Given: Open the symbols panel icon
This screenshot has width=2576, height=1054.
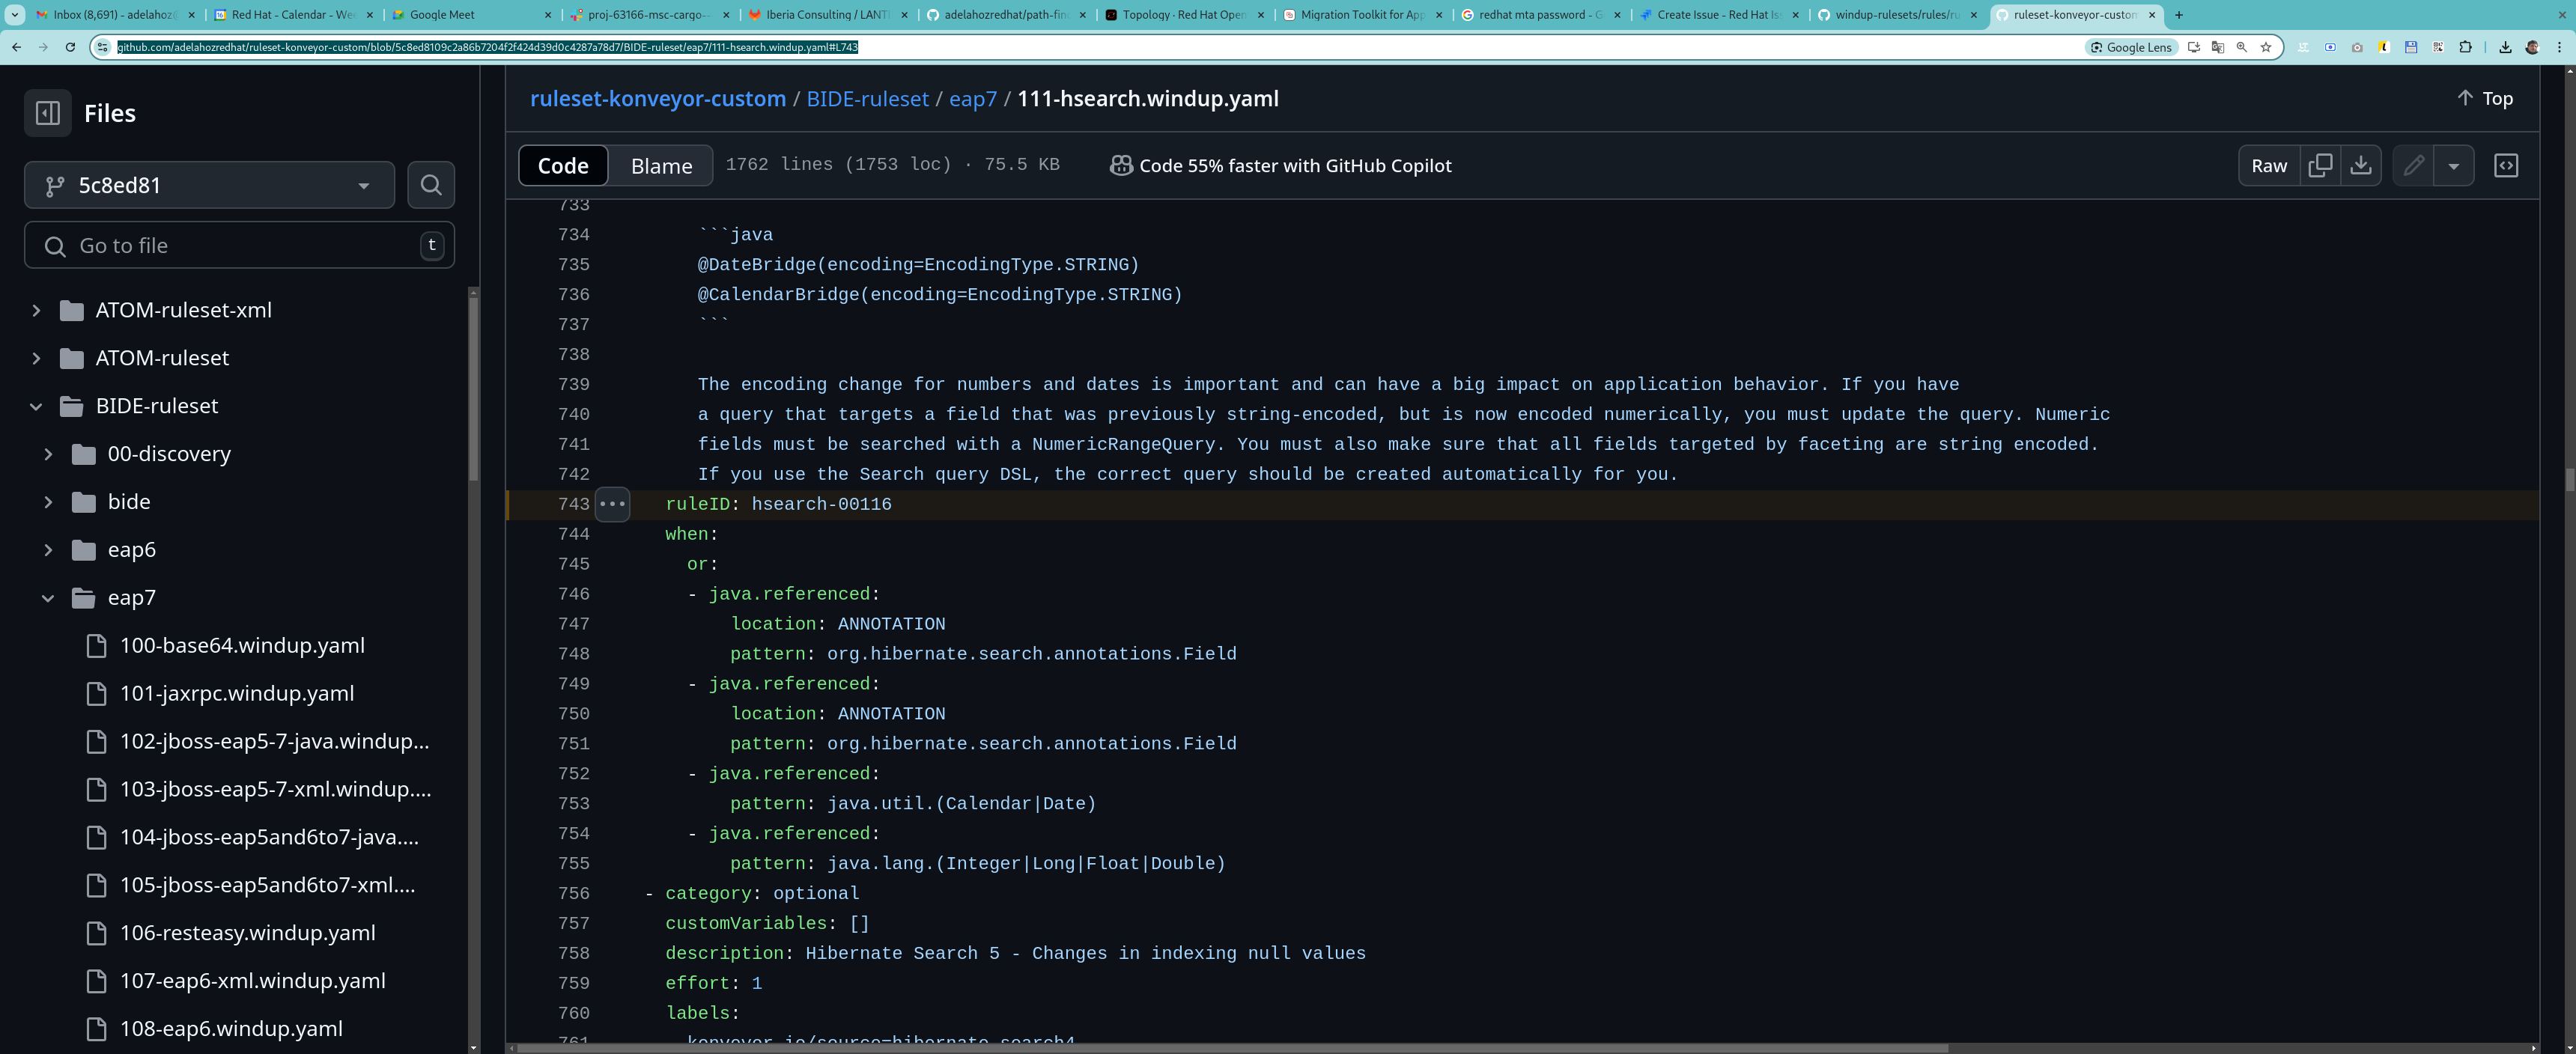Looking at the screenshot, I should pos(2505,166).
